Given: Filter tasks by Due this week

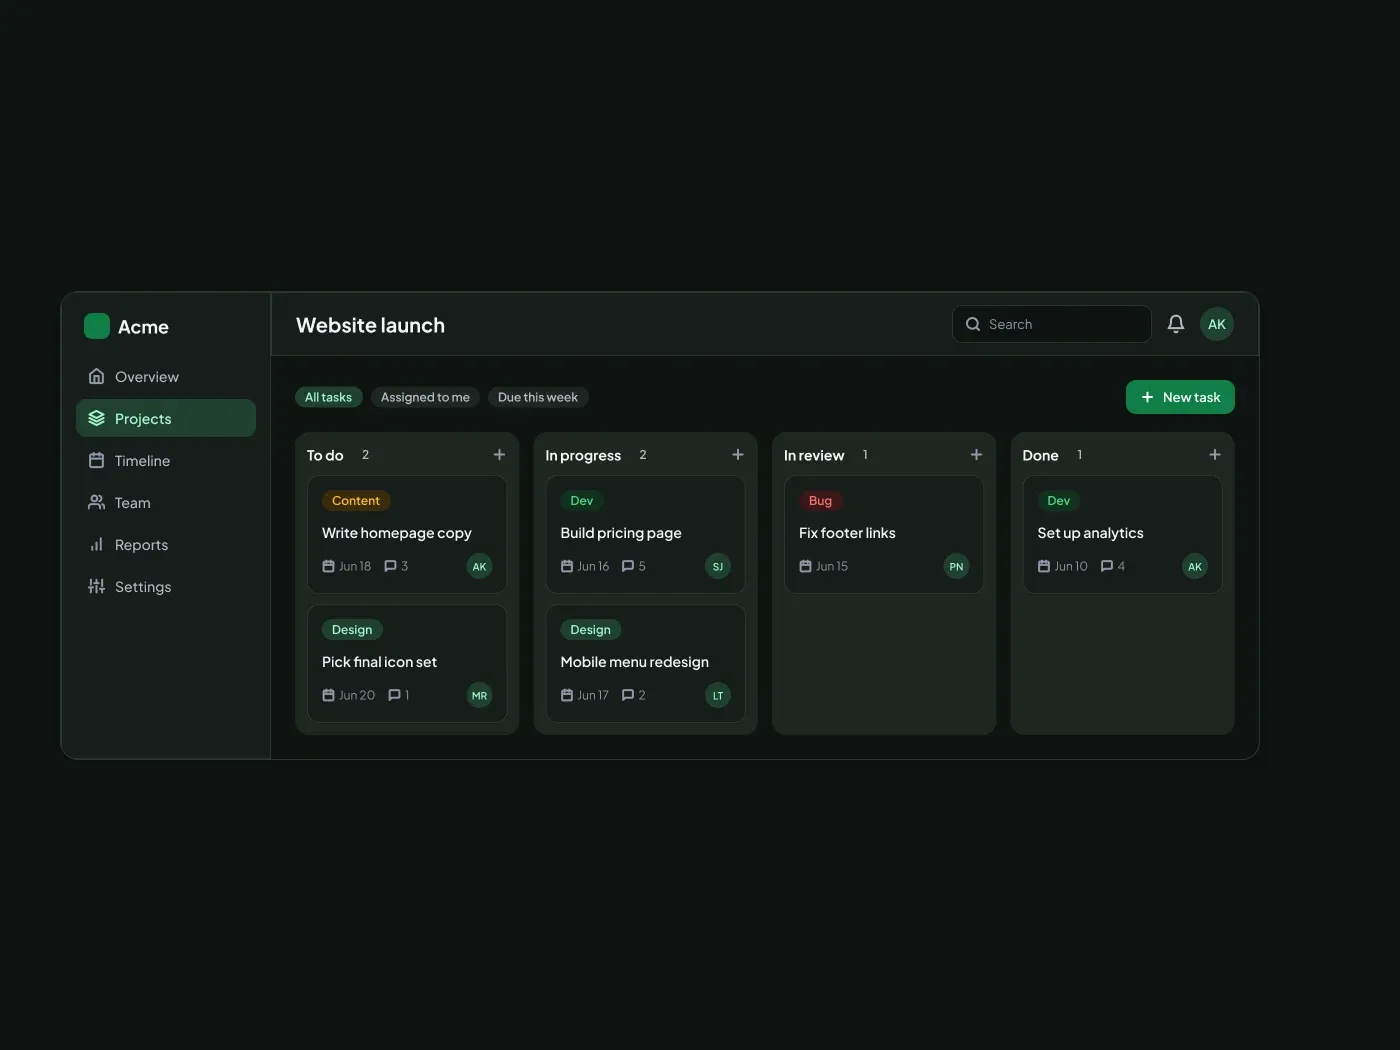Looking at the screenshot, I should 538,397.
